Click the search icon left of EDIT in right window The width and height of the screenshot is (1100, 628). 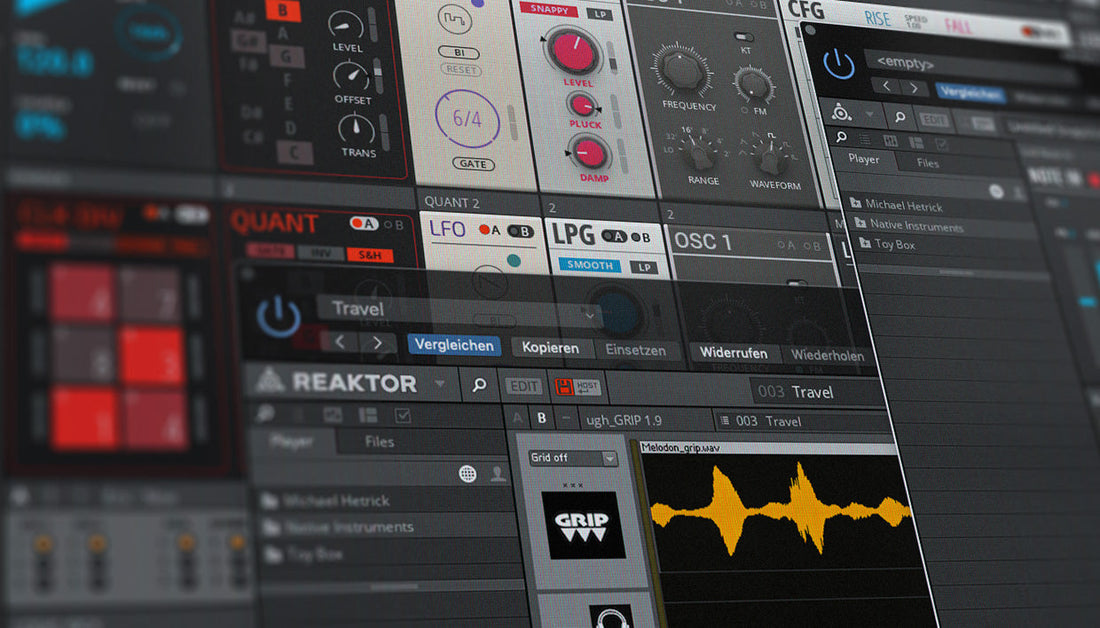pos(900,116)
